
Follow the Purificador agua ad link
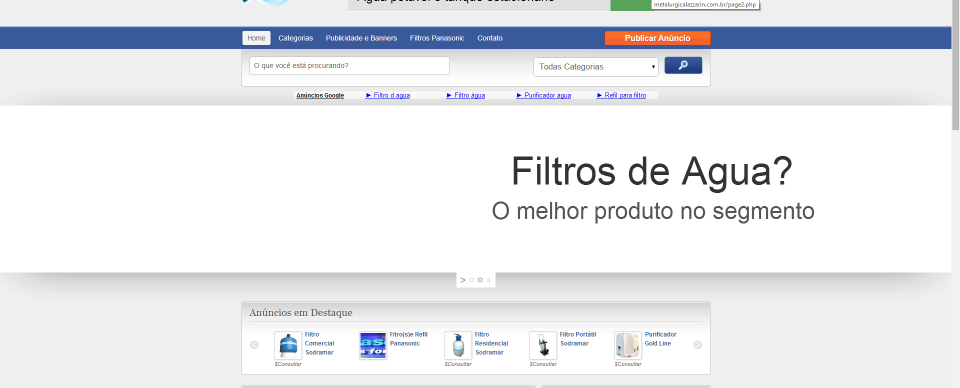[x=544, y=95]
